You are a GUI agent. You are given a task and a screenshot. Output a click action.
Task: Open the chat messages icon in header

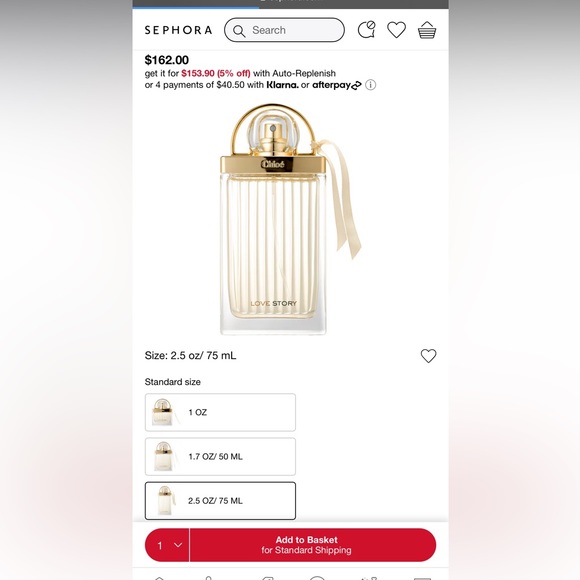point(367,30)
